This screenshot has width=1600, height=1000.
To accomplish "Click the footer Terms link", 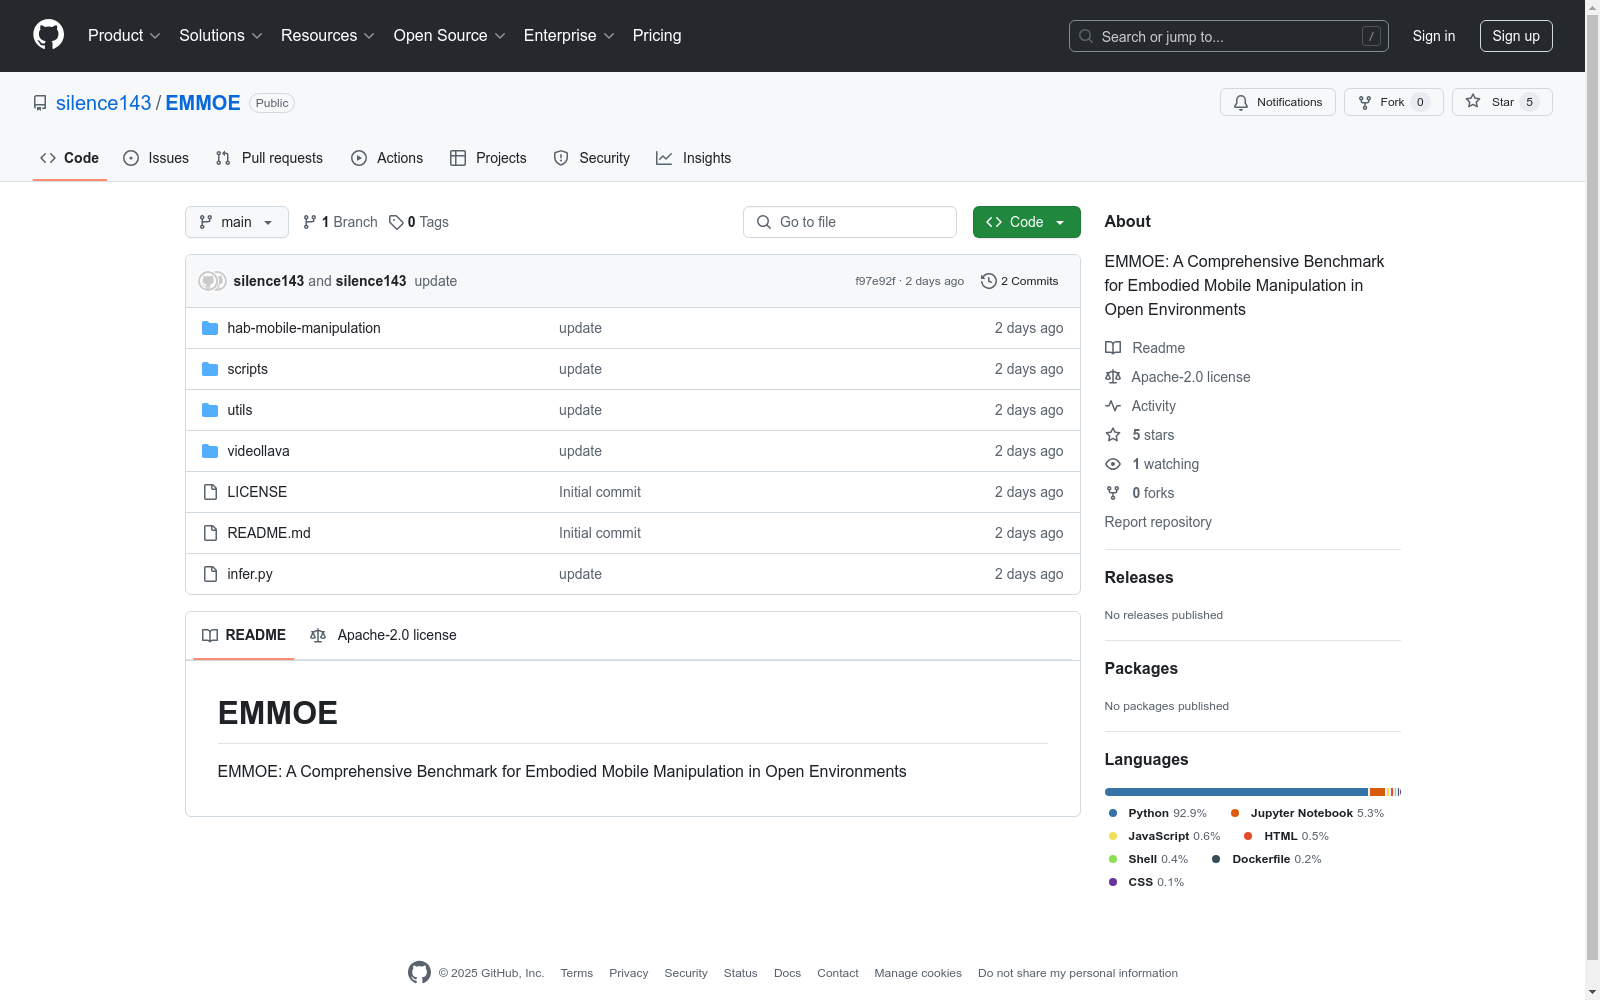I will 577,973.
